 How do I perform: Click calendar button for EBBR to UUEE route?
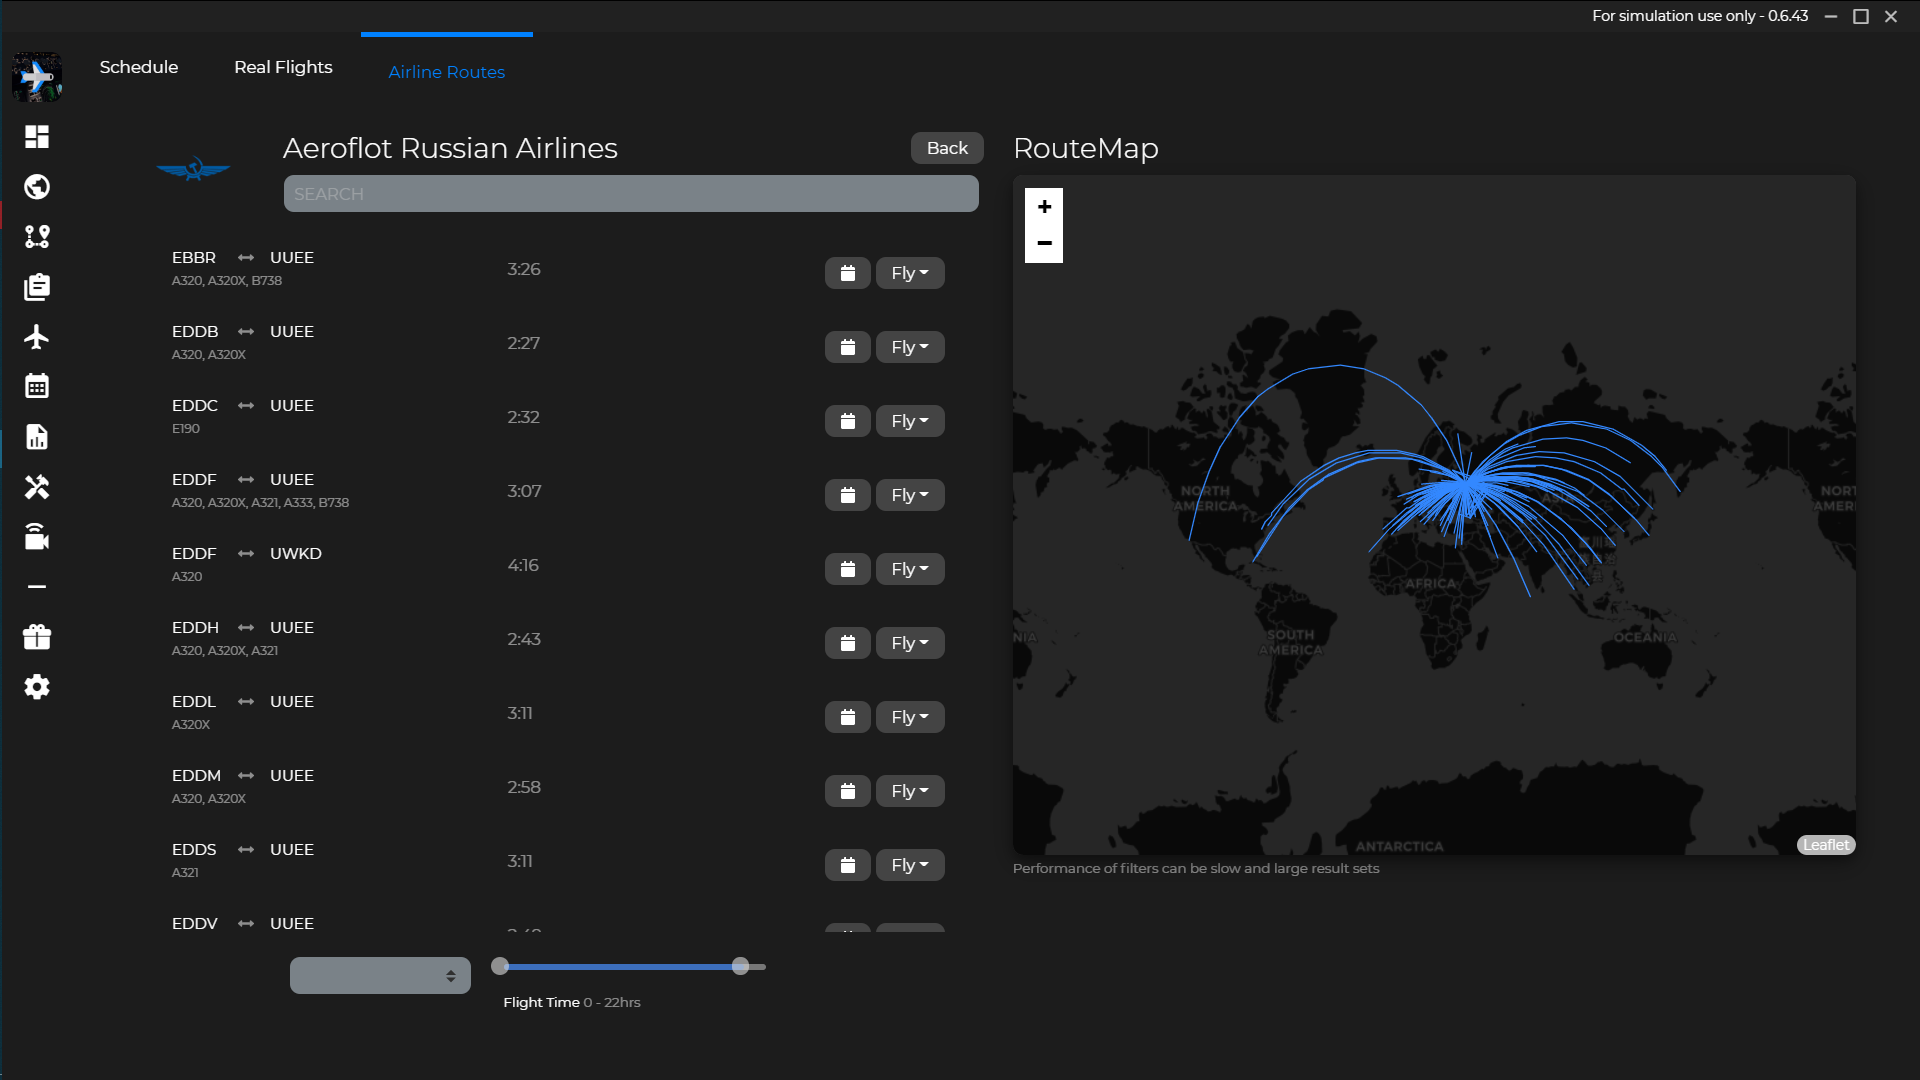(847, 273)
